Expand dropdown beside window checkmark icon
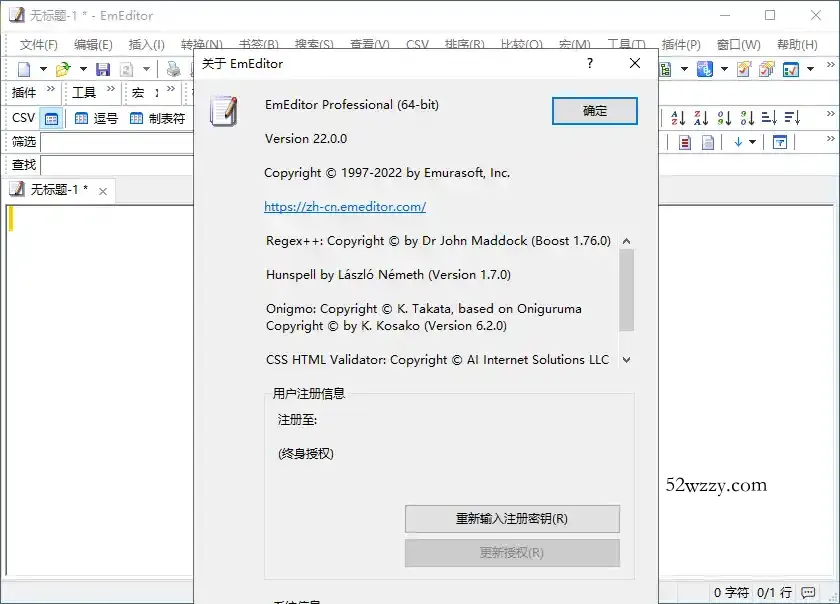 (x=811, y=69)
